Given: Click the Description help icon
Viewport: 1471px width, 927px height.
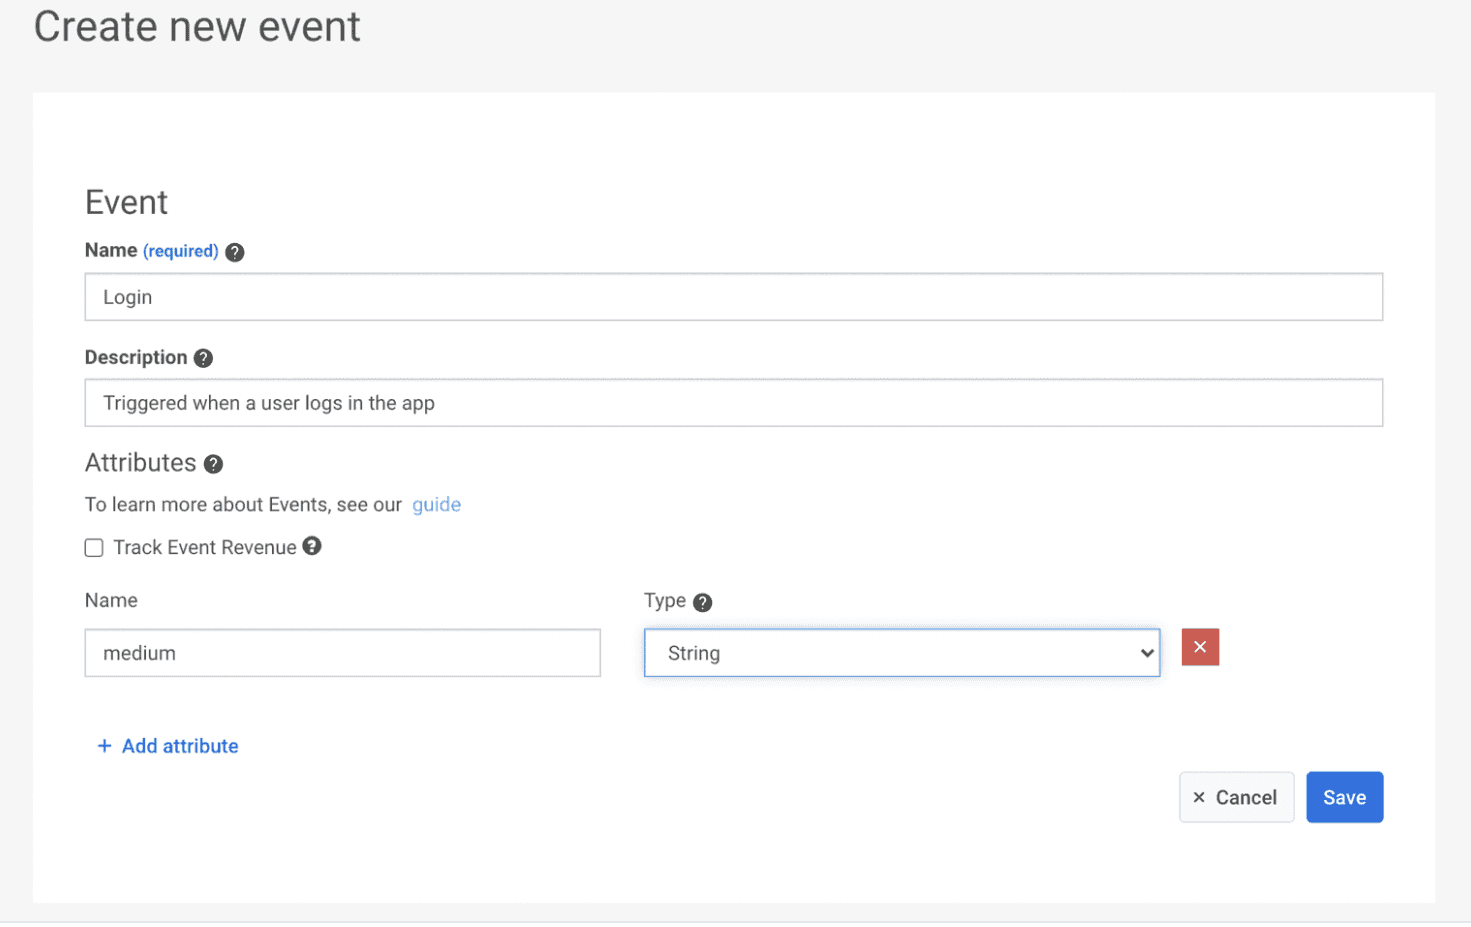Looking at the screenshot, I should coord(203,357).
